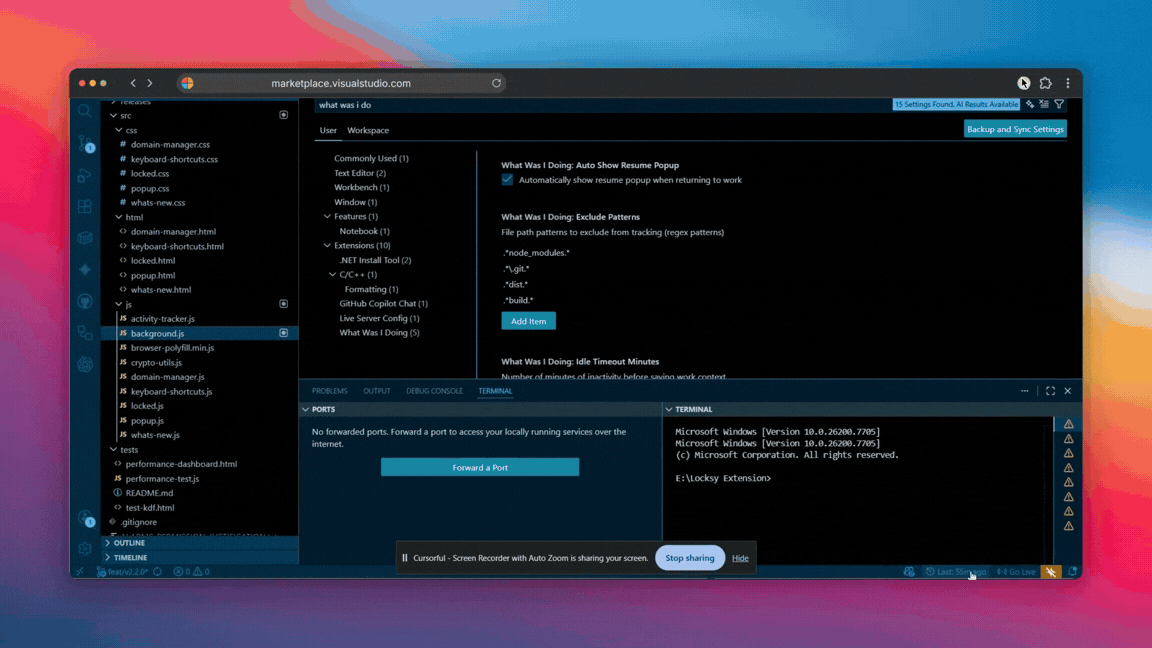Go back with the browser arrow
Viewport: 1152px width, 648px height.
click(133, 83)
